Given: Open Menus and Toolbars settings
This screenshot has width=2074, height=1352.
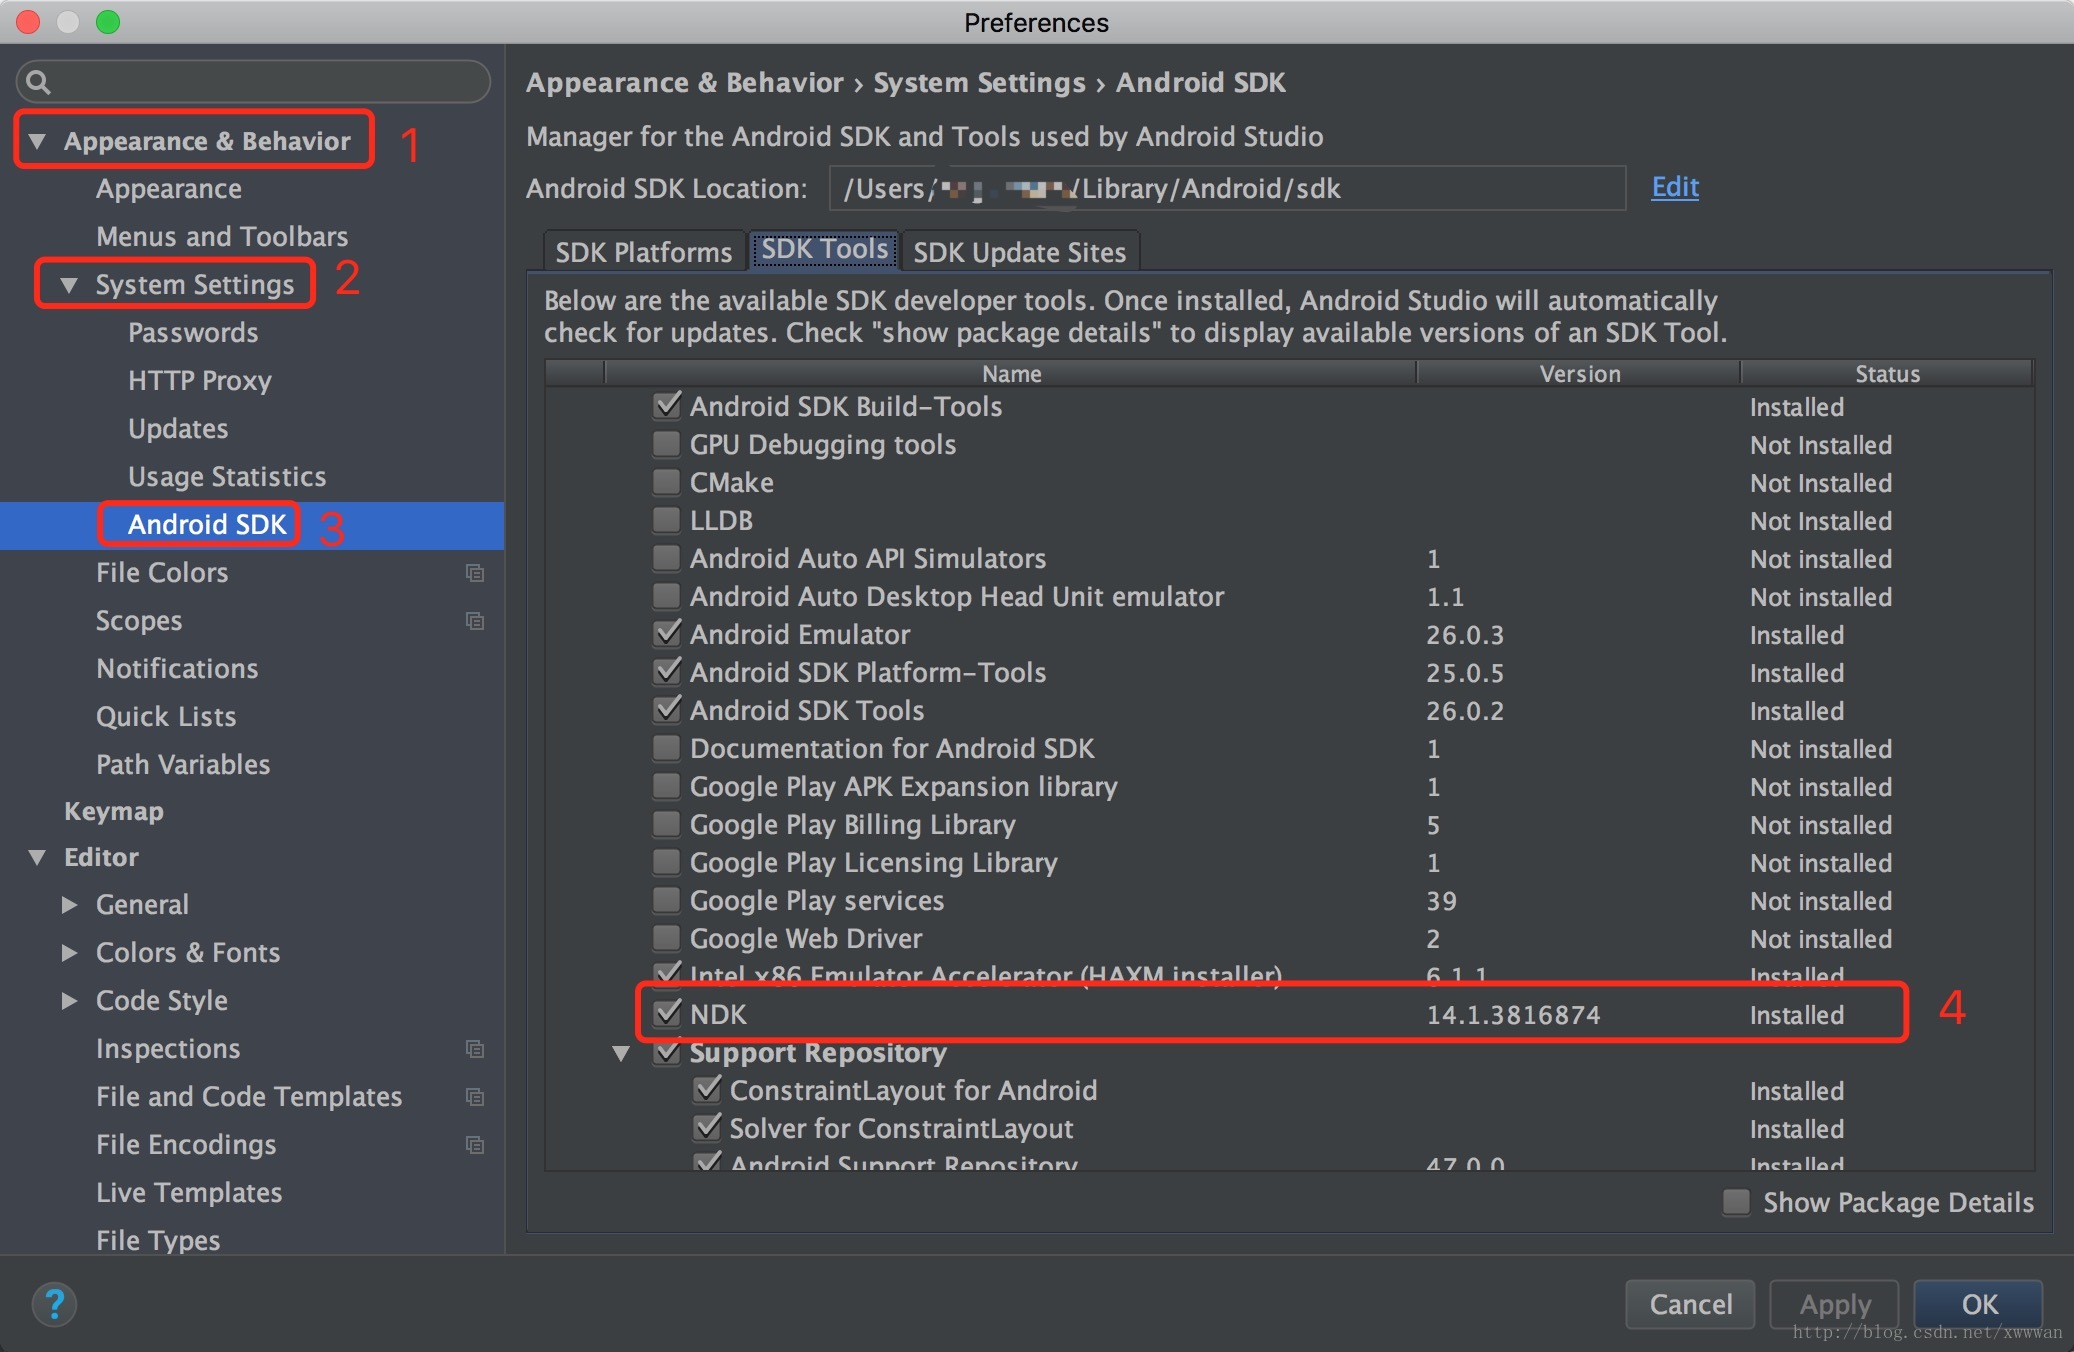Looking at the screenshot, I should coord(222,237).
